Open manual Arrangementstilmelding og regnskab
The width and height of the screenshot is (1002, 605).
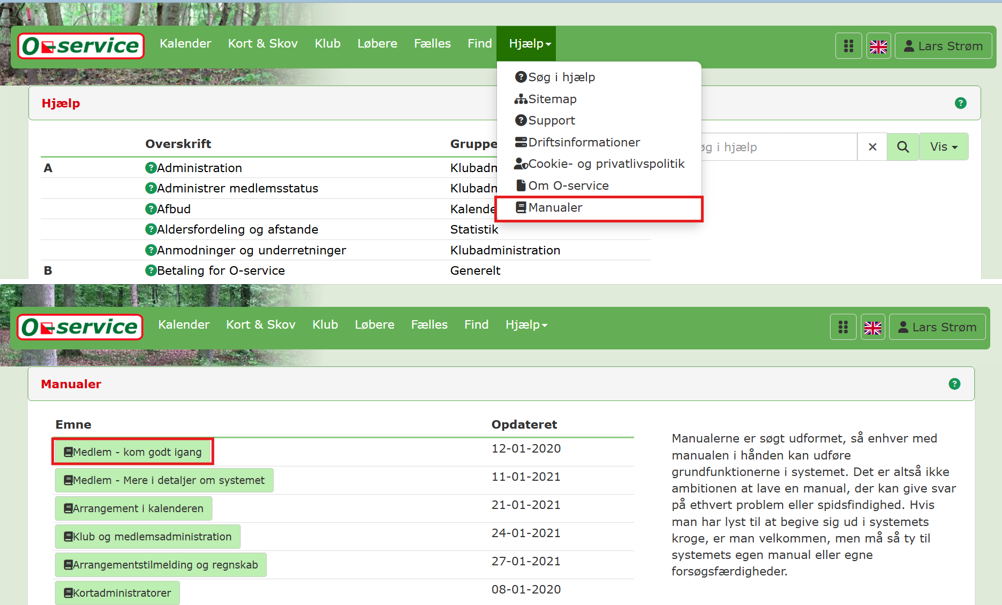pyautogui.click(x=161, y=564)
